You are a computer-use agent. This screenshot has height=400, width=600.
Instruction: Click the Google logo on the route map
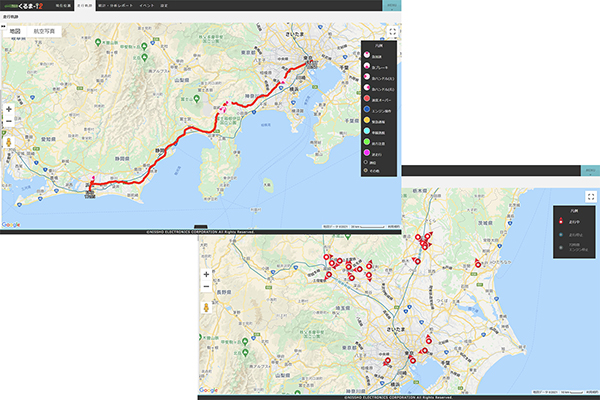11,225
